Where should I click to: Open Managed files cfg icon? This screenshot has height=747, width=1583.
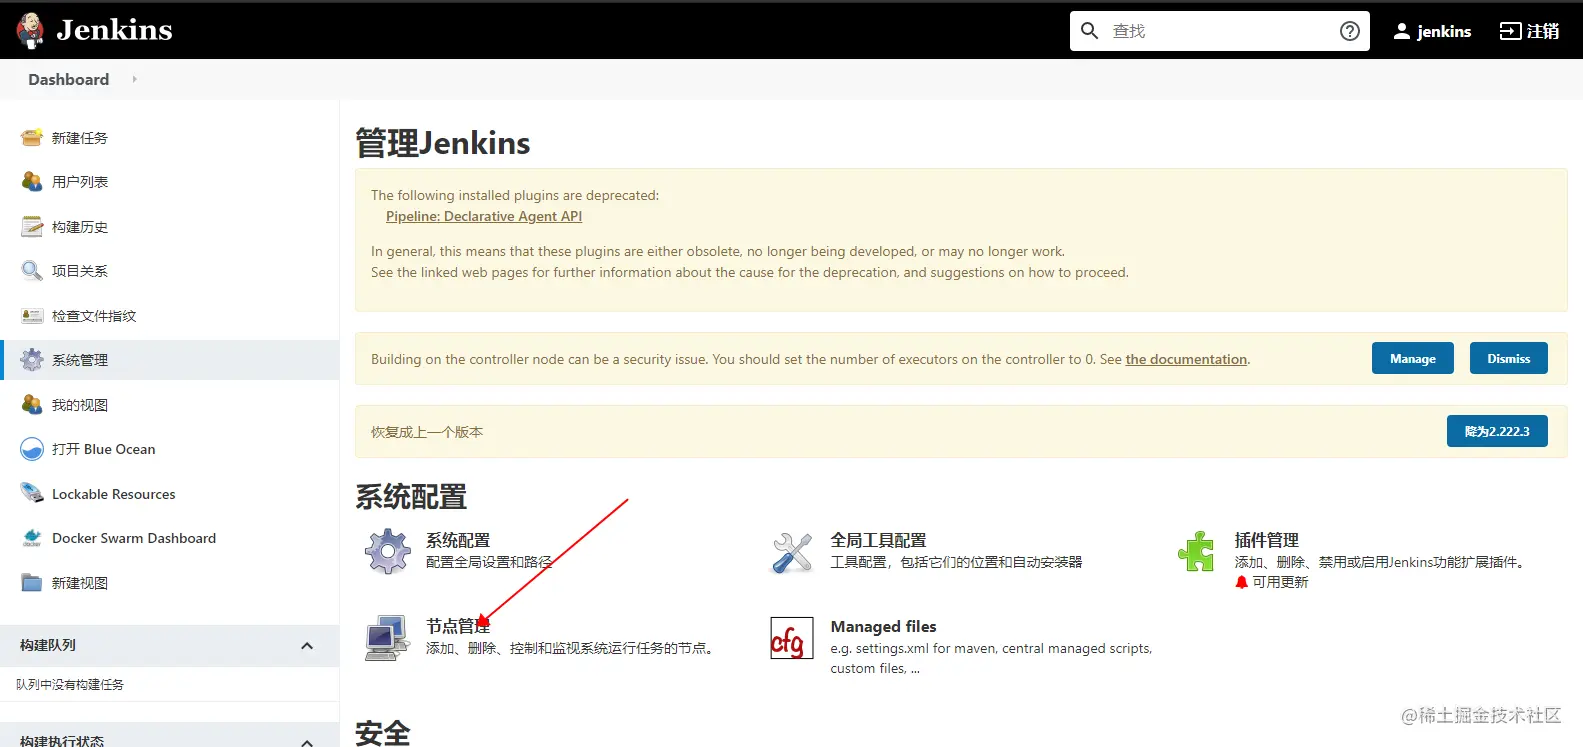pyautogui.click(x=792, y=638)
